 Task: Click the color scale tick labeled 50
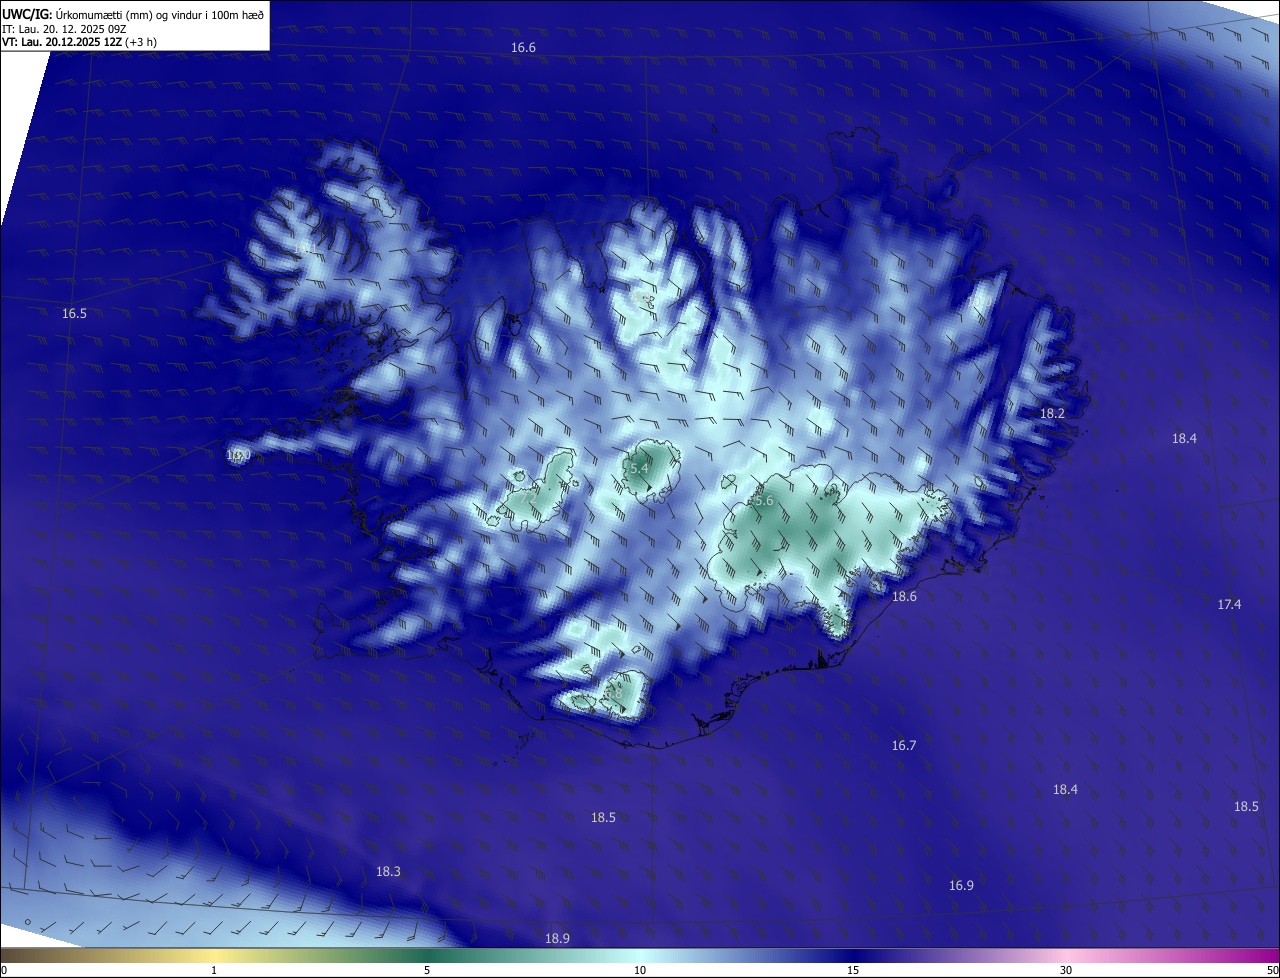[1272, 970]
